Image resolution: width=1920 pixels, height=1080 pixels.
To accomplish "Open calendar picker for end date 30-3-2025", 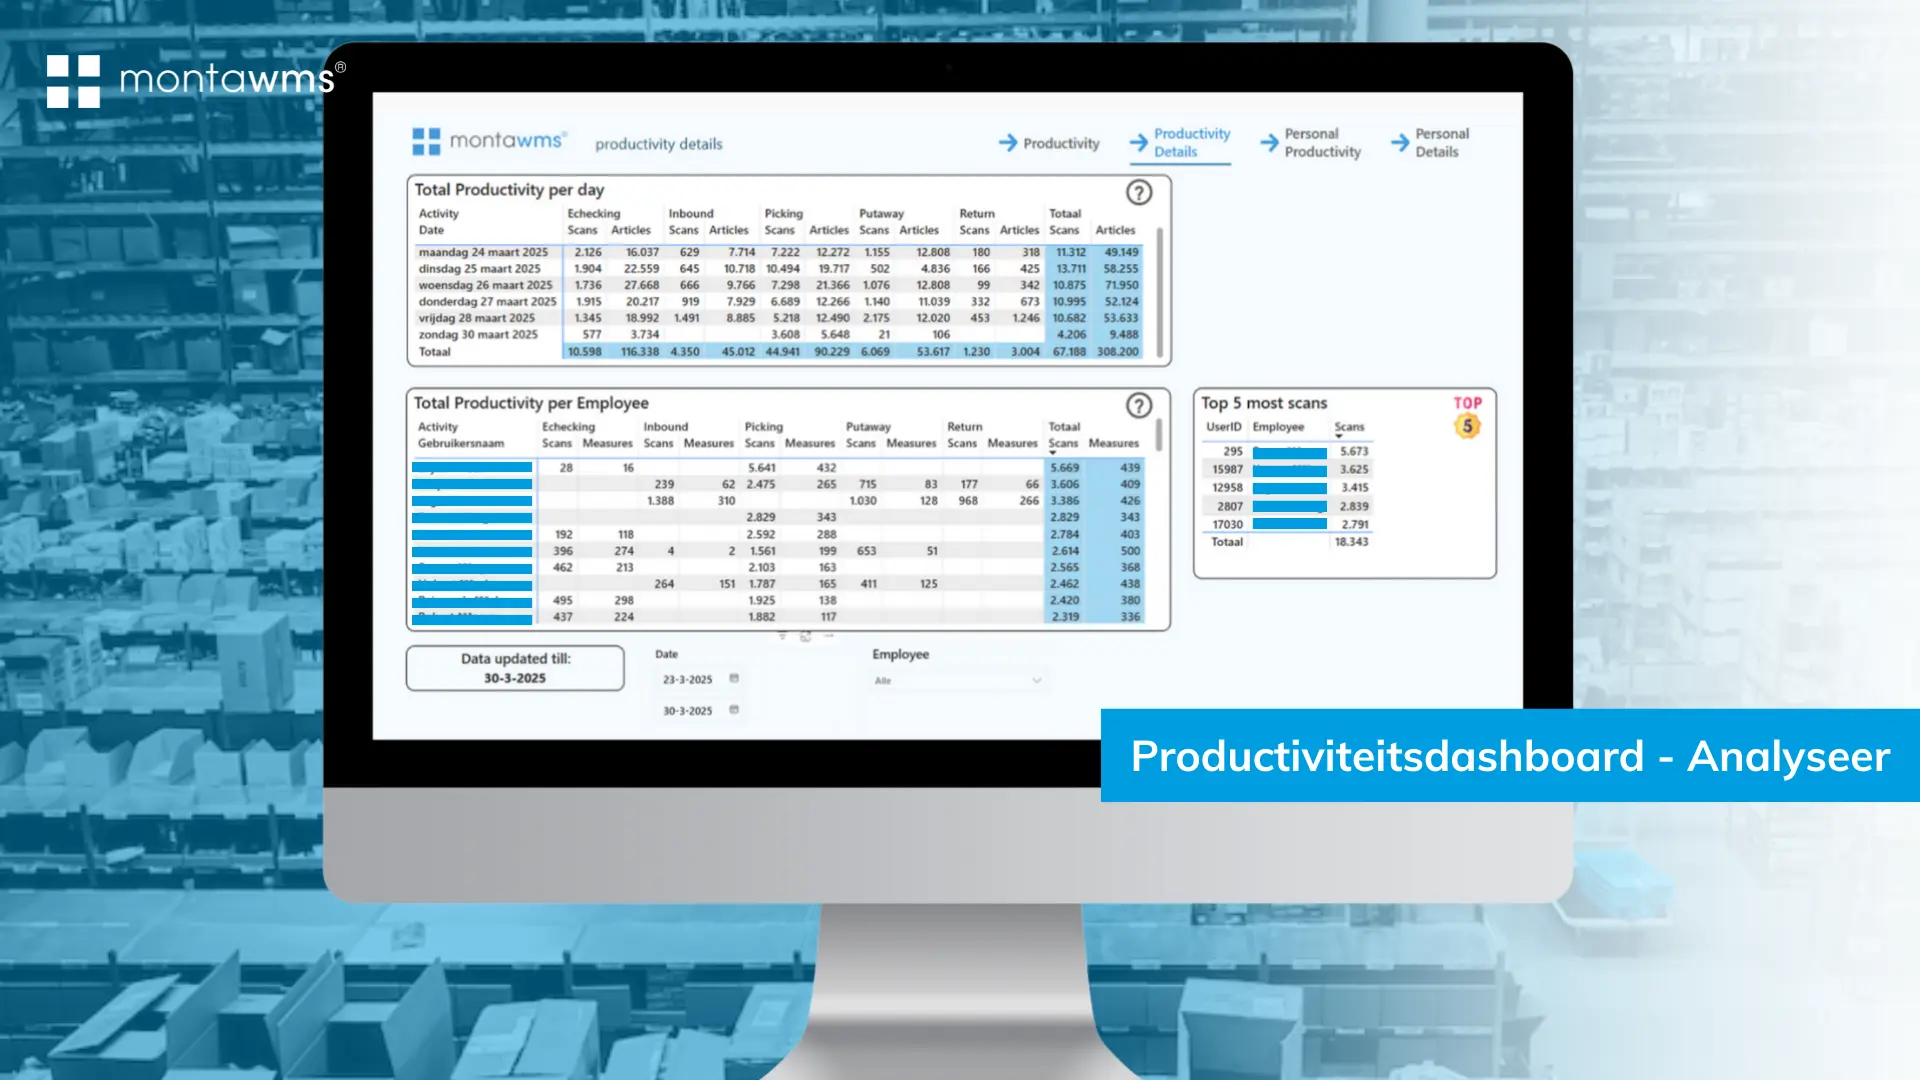I will click(x=734, y=710).
